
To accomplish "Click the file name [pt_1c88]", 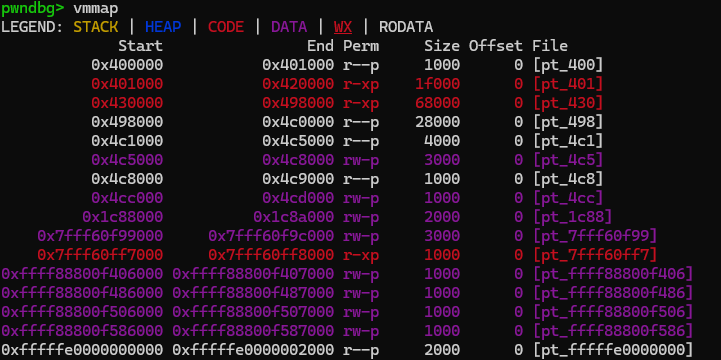I will click(572, 217).
